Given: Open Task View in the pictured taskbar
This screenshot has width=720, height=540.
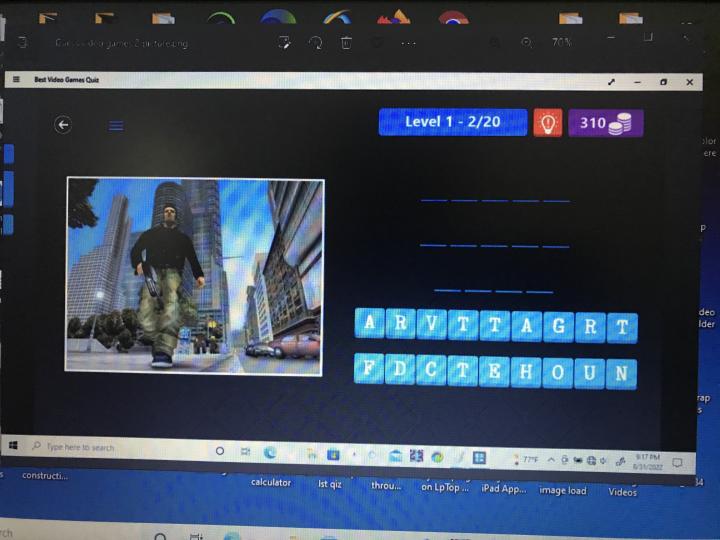Looking at the screenshot, I should coord(246,452).
